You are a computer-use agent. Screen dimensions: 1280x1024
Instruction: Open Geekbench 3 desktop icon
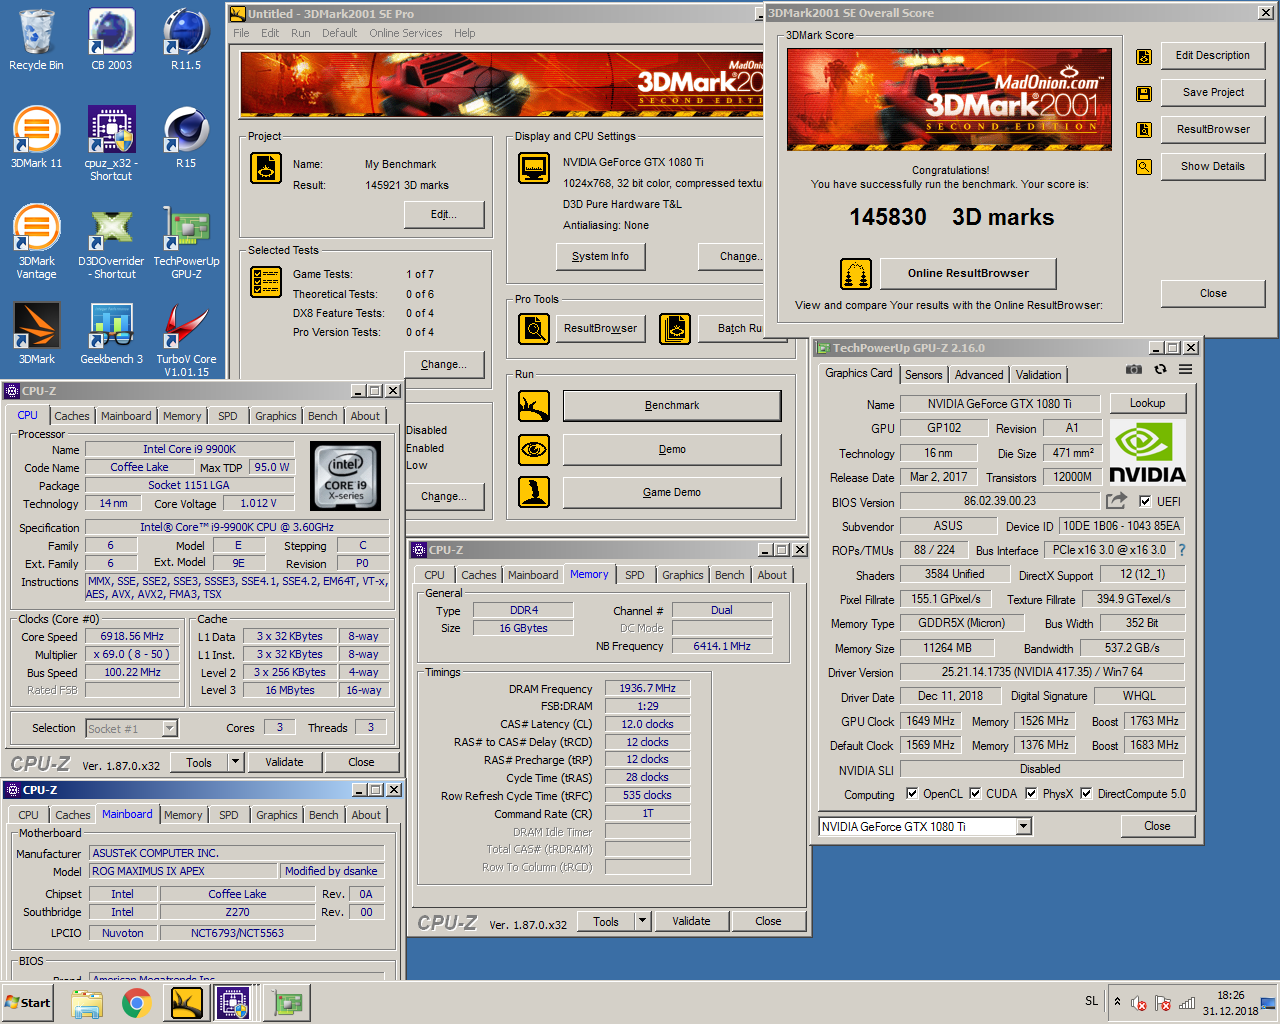(x=111, y=334)
